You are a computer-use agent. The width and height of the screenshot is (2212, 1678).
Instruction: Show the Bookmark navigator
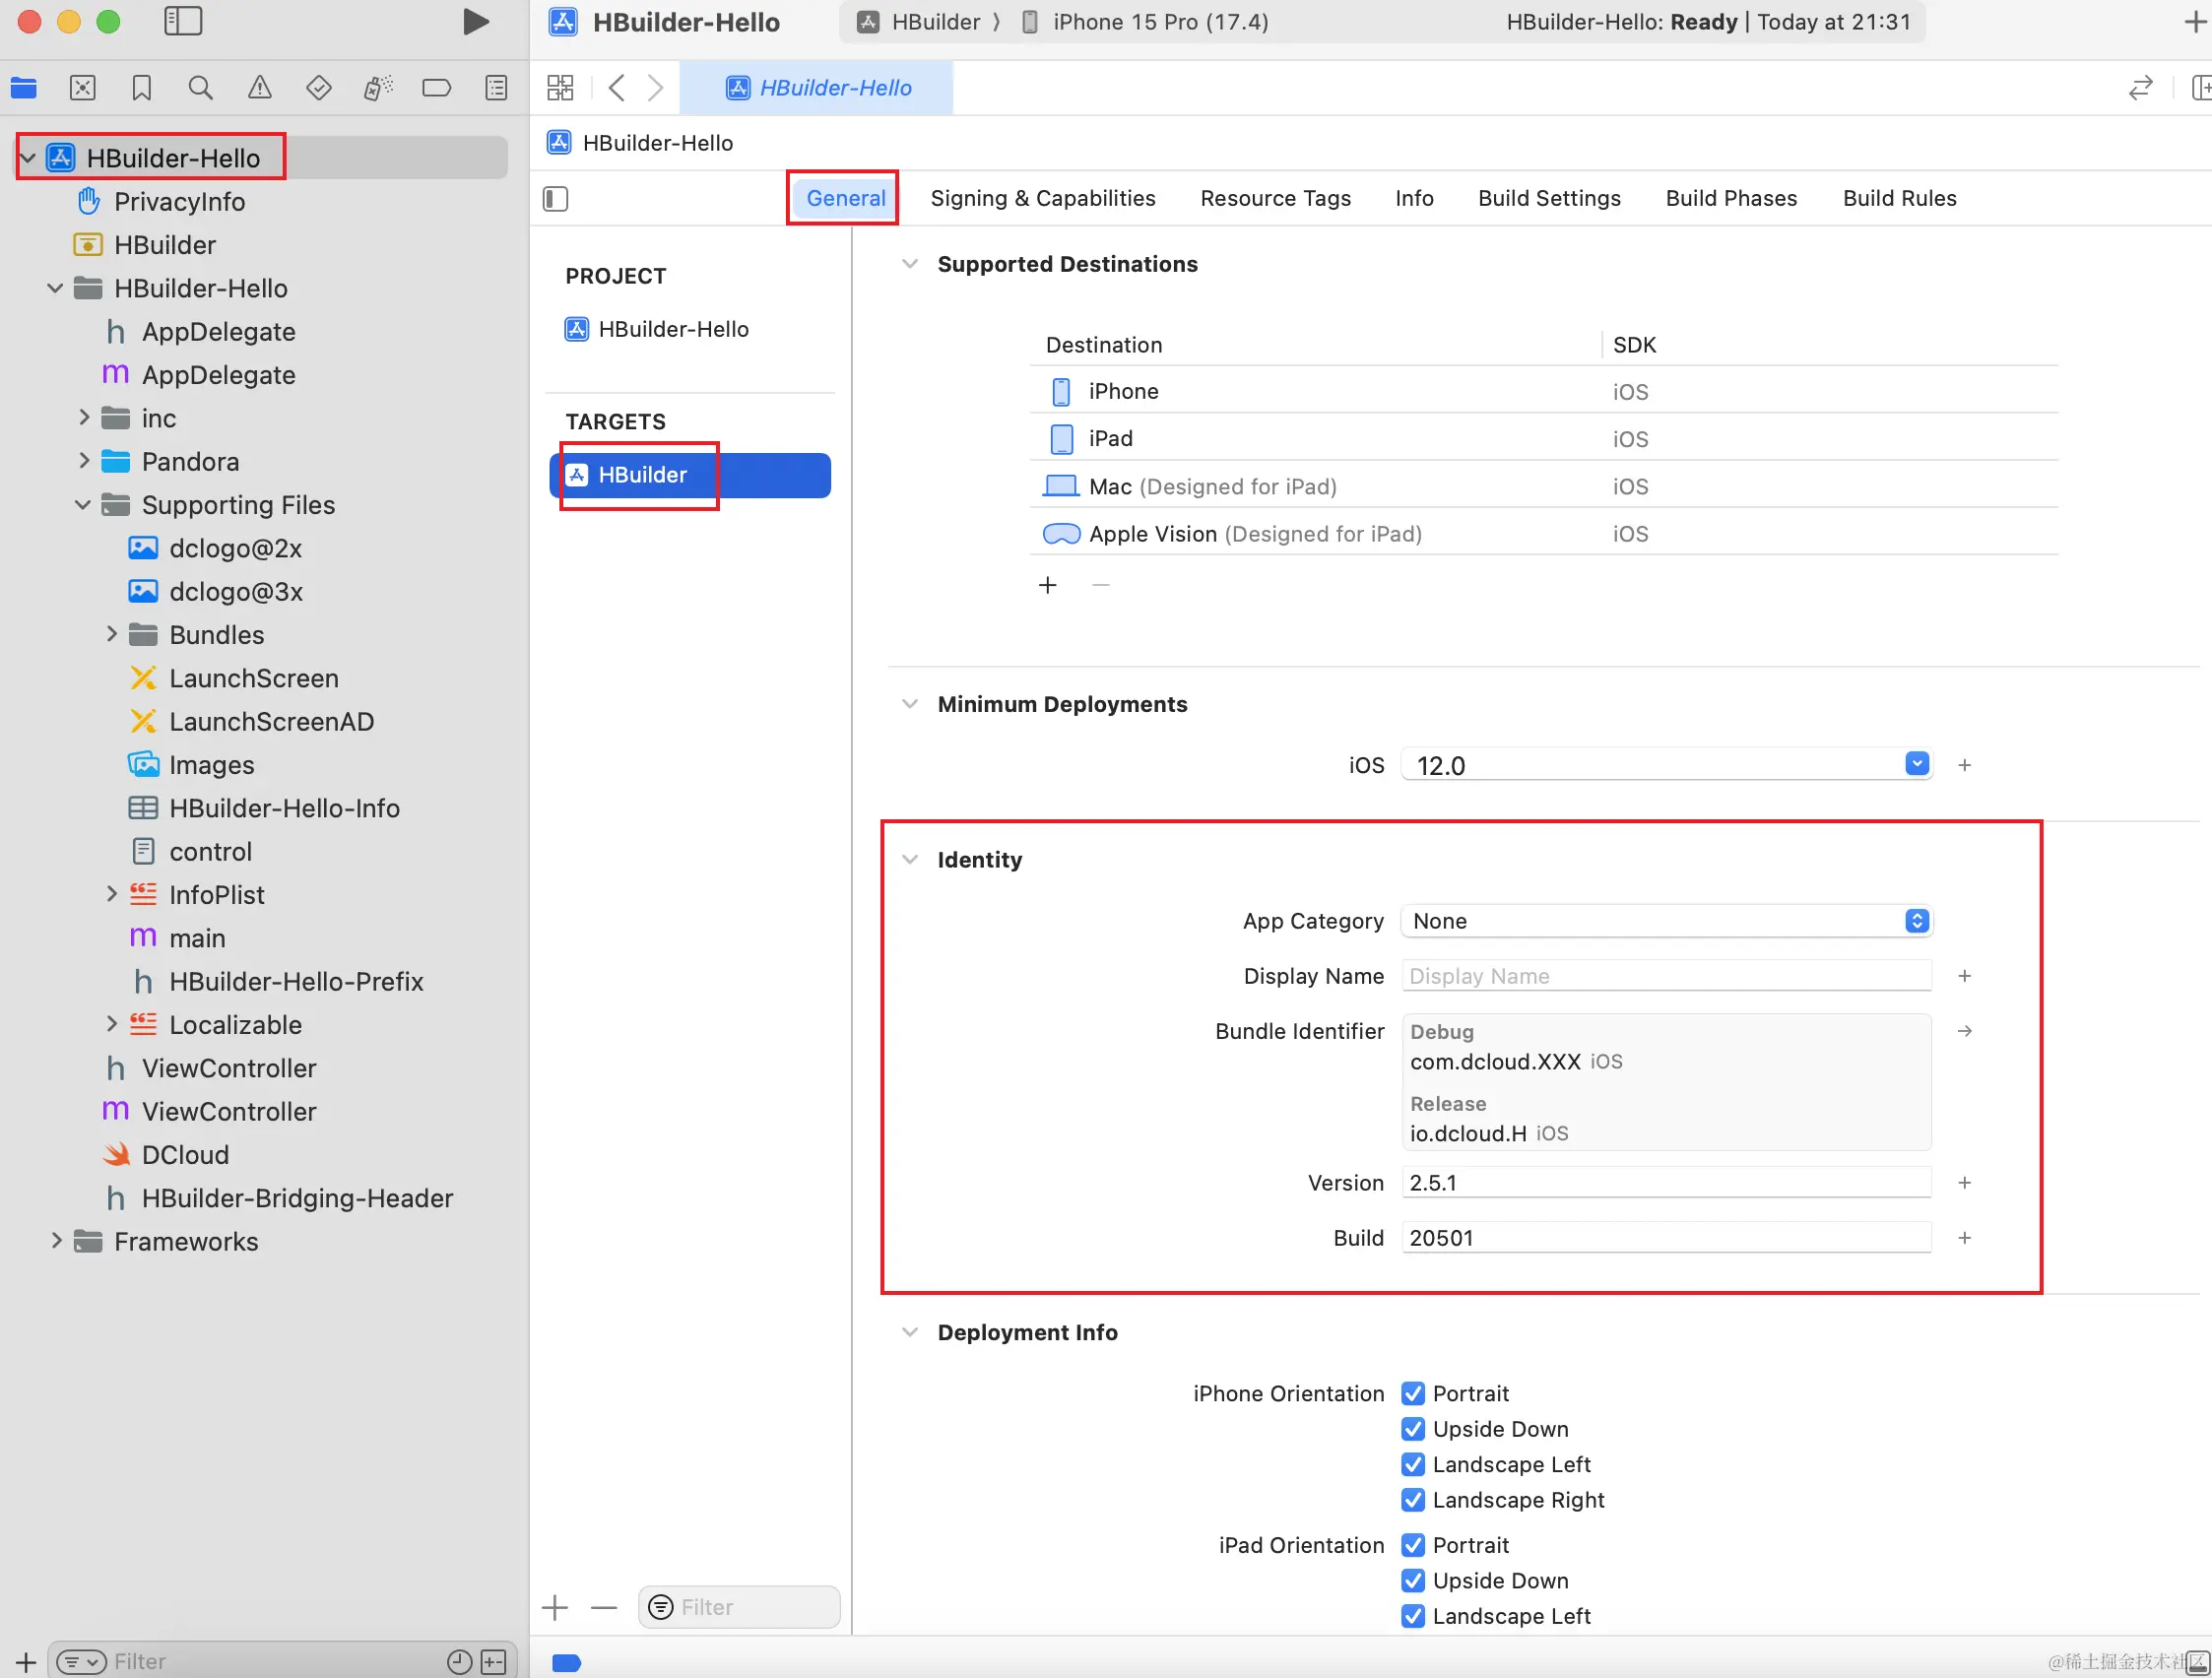click(141, 88)
